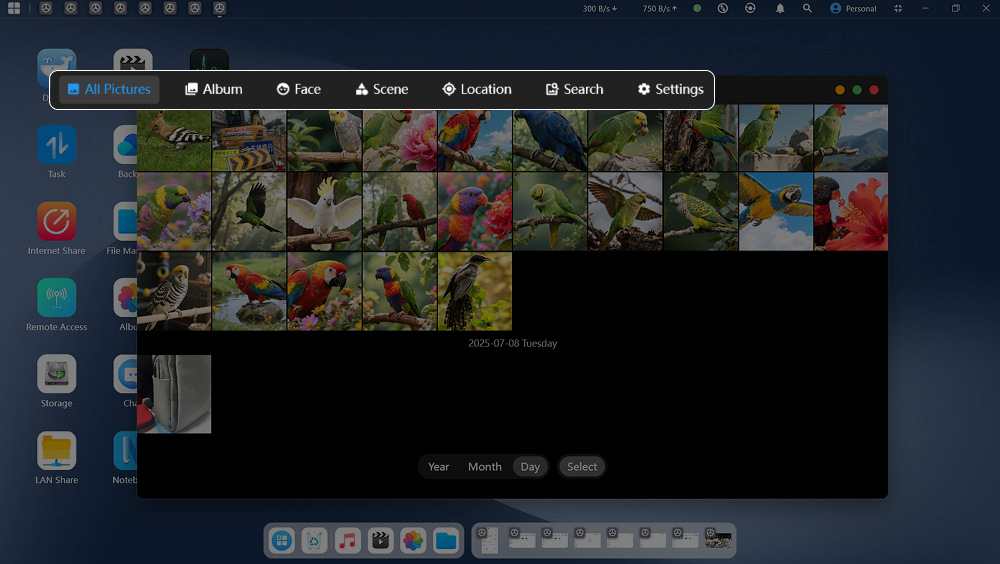Open the Settings tab in the photo app
The image size is (1000, 564).
click(670, 89)
